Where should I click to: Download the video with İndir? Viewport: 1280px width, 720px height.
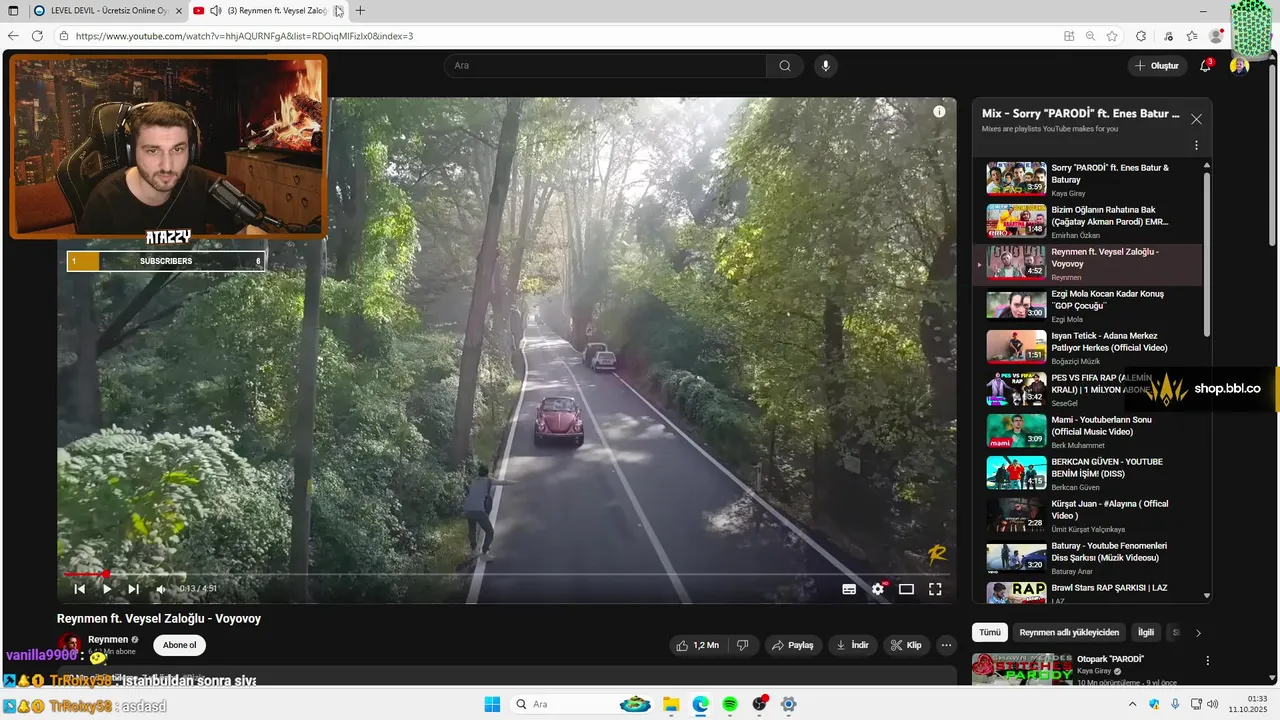tap(852, 645)
